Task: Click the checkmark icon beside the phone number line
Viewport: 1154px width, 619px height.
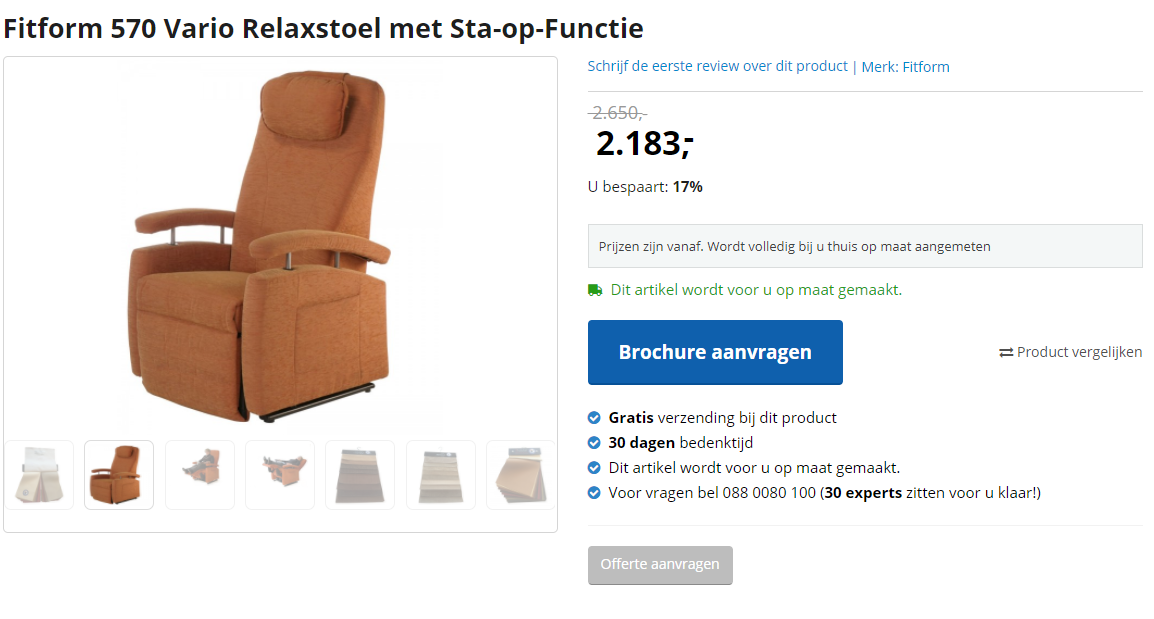Action: 594,493
